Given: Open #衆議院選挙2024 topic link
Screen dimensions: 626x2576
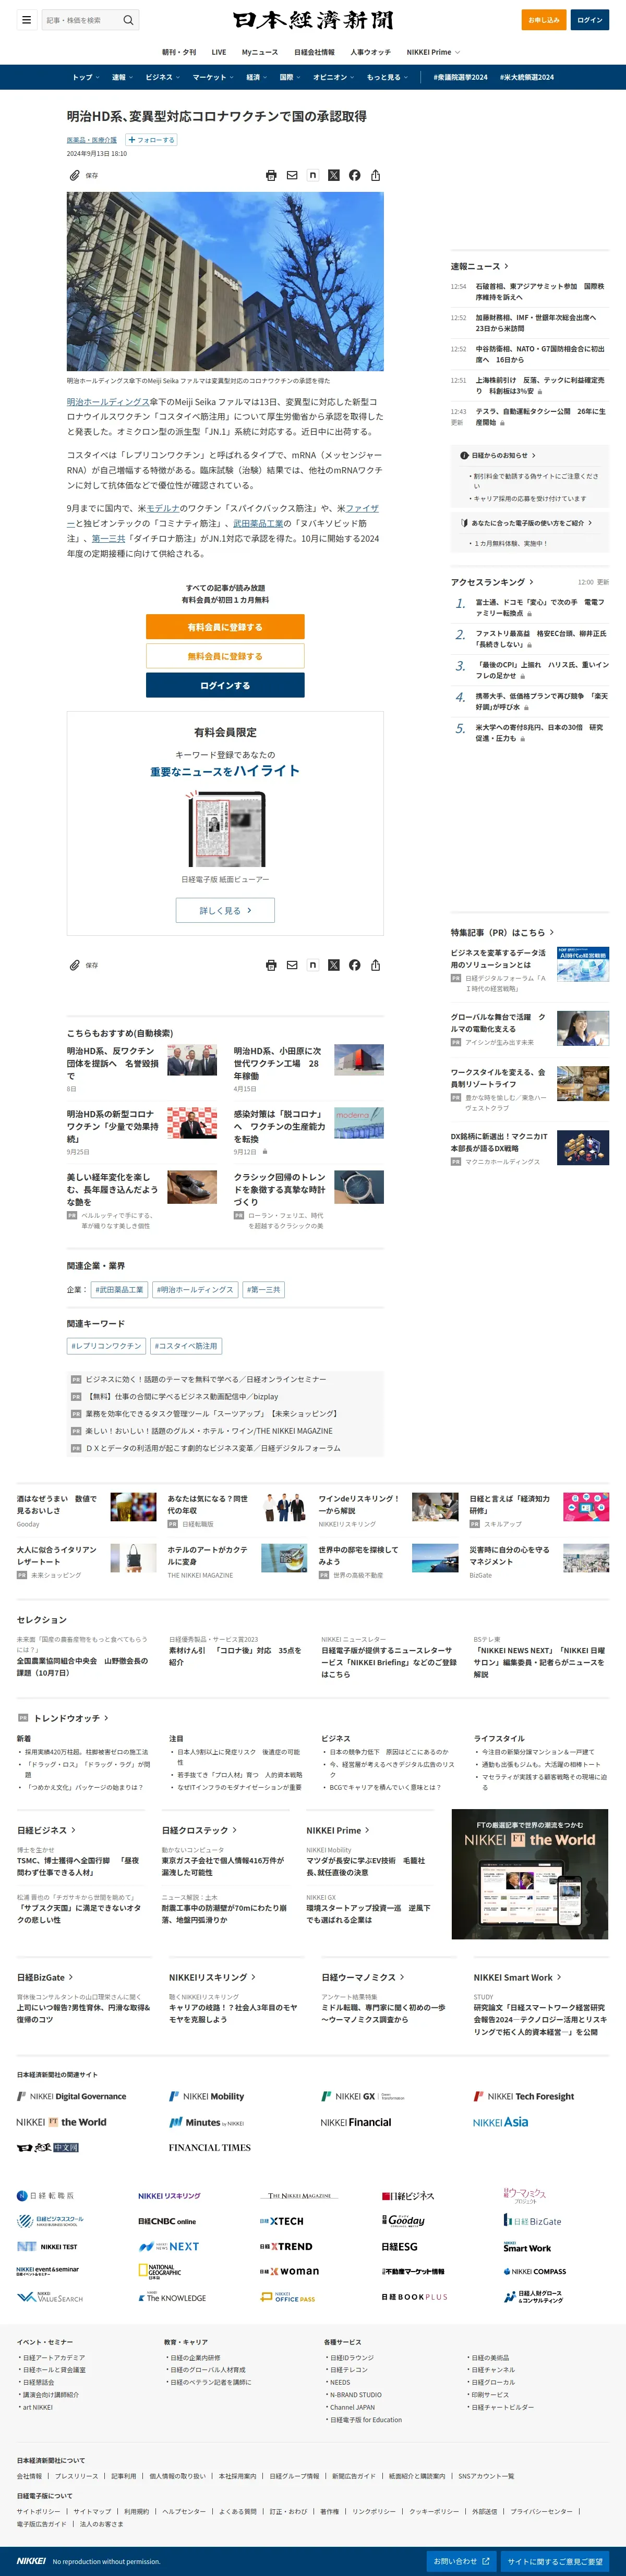Looking at the screenshot, I should [460, 77].
